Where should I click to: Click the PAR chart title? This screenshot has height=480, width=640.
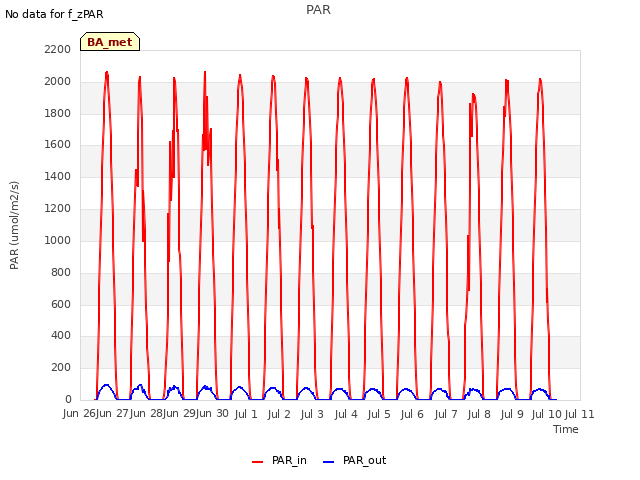coord(318,10)
